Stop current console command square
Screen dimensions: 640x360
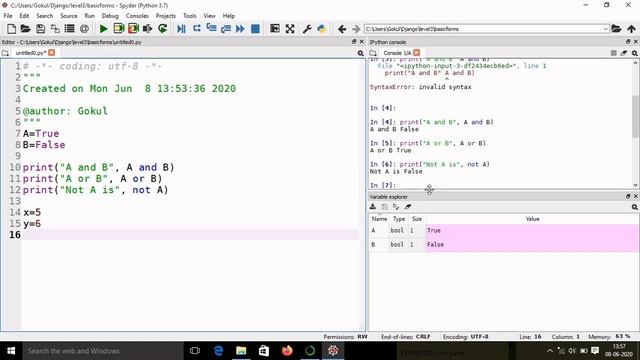(613, 53)
